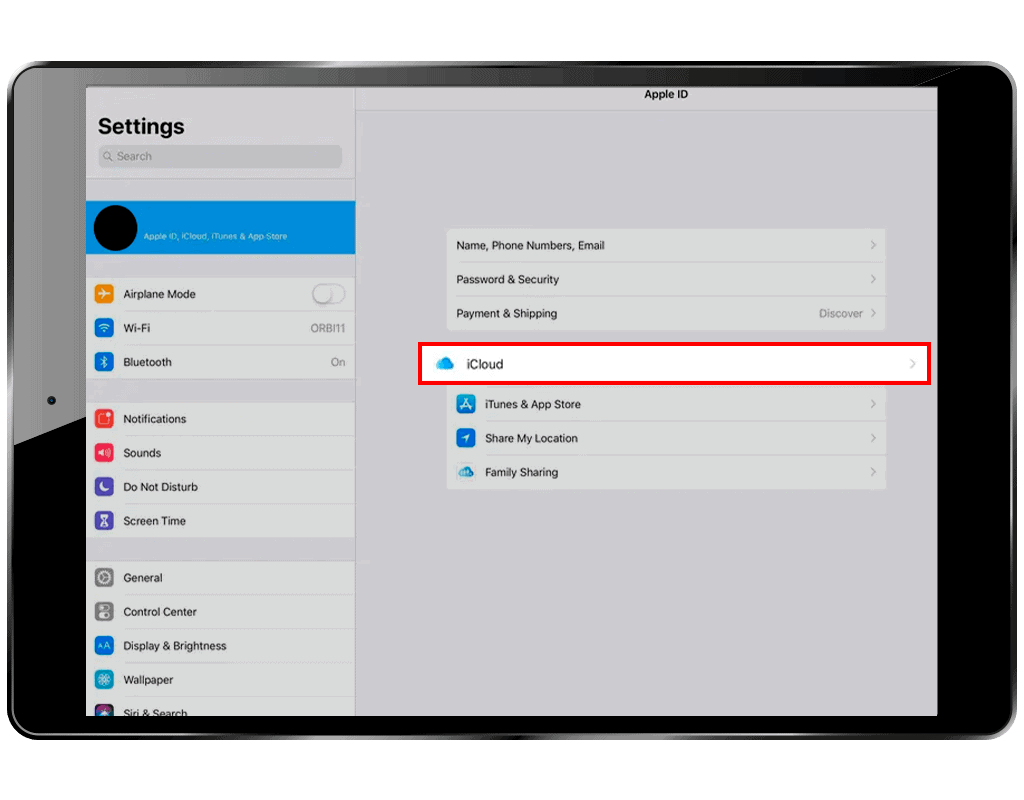The image size is (1024, 800).
Task: Click the Bluetooth icon in sidebar
Action: (104, 362)
